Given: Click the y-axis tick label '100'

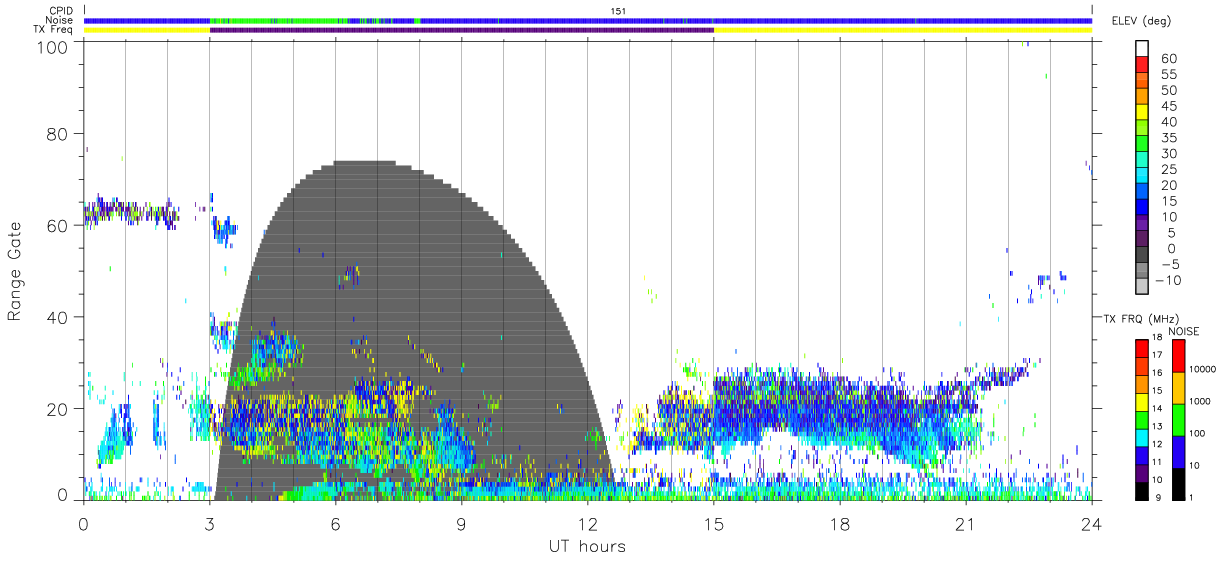Looking at the screenshot, I should point(54,46).
